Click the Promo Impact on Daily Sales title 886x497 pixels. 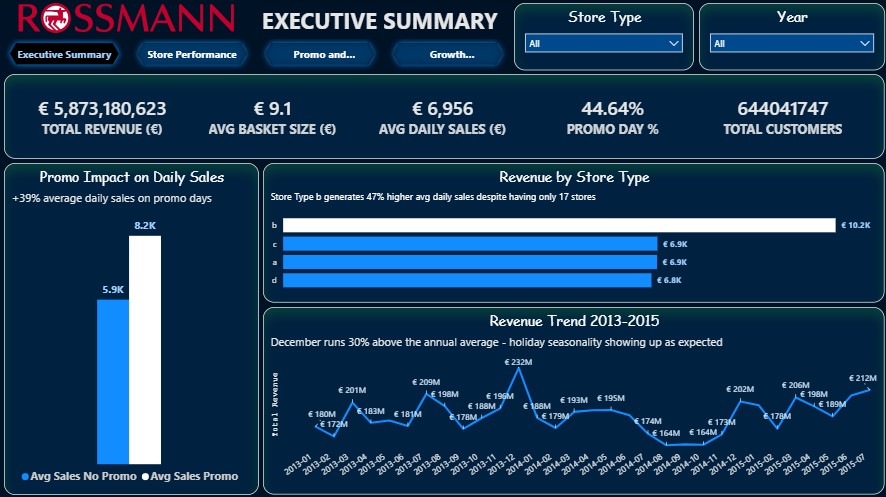point(132,177)
